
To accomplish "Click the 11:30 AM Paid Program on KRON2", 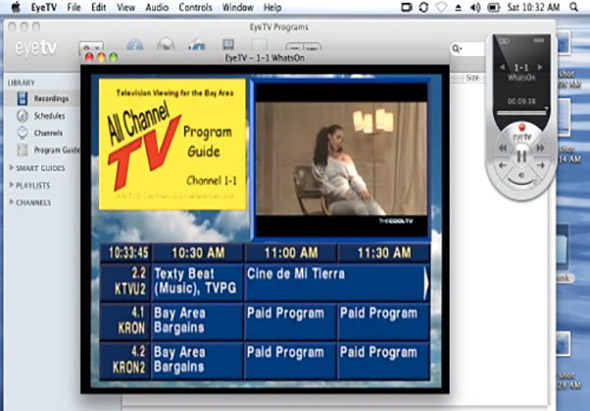I will (384, 360).
